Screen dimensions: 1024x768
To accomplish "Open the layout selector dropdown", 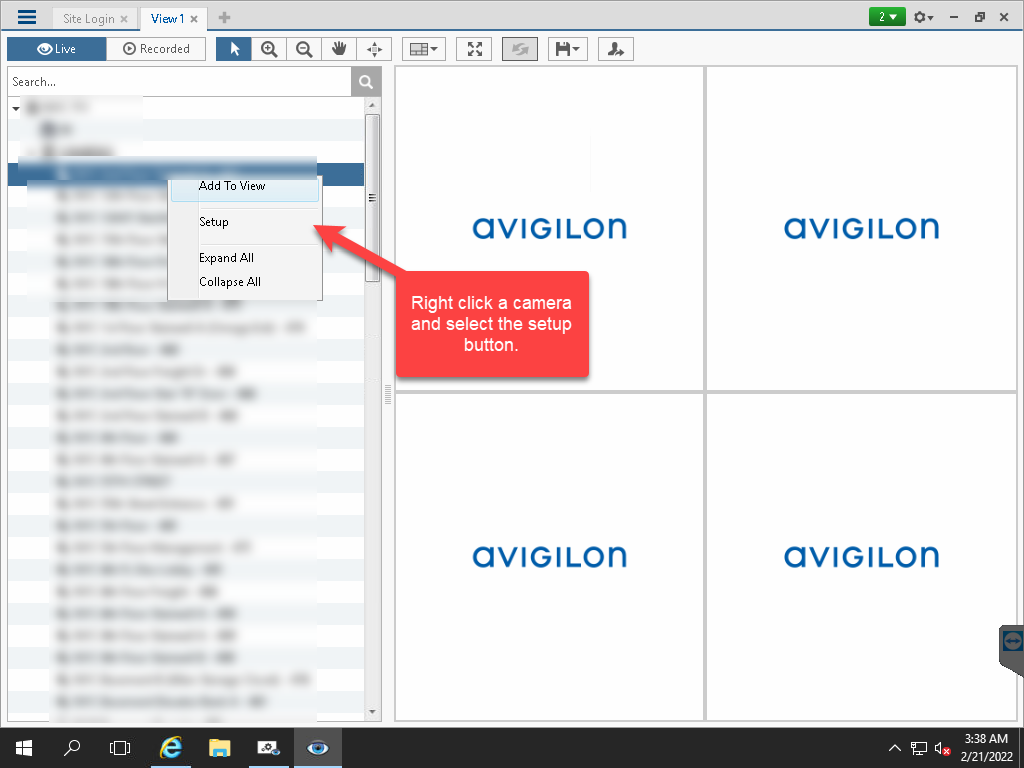I will 424,48.
